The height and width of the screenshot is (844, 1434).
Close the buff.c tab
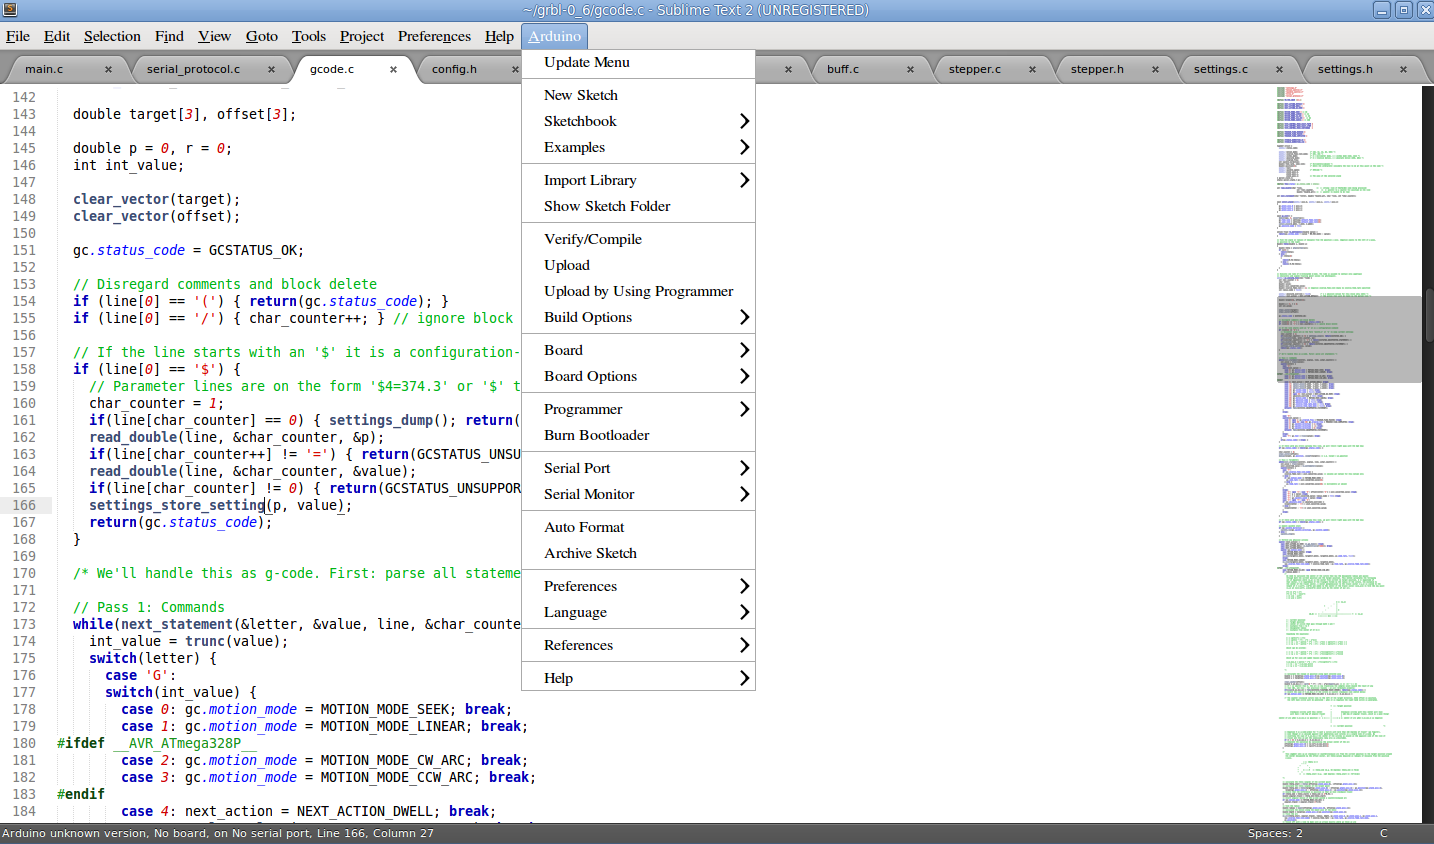(910, 70)
